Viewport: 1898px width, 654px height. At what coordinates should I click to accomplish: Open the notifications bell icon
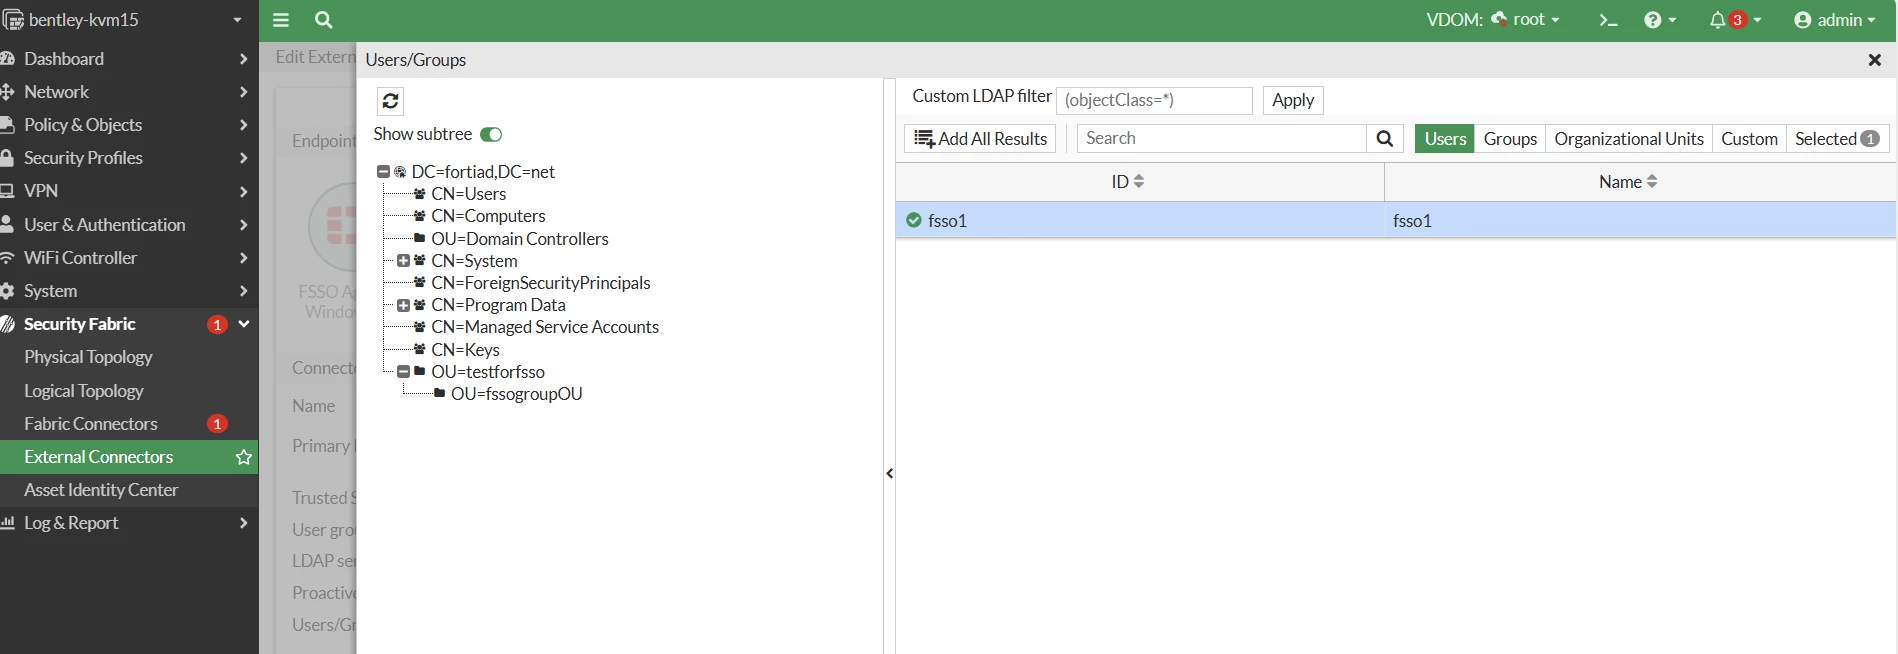point(1717,20)
